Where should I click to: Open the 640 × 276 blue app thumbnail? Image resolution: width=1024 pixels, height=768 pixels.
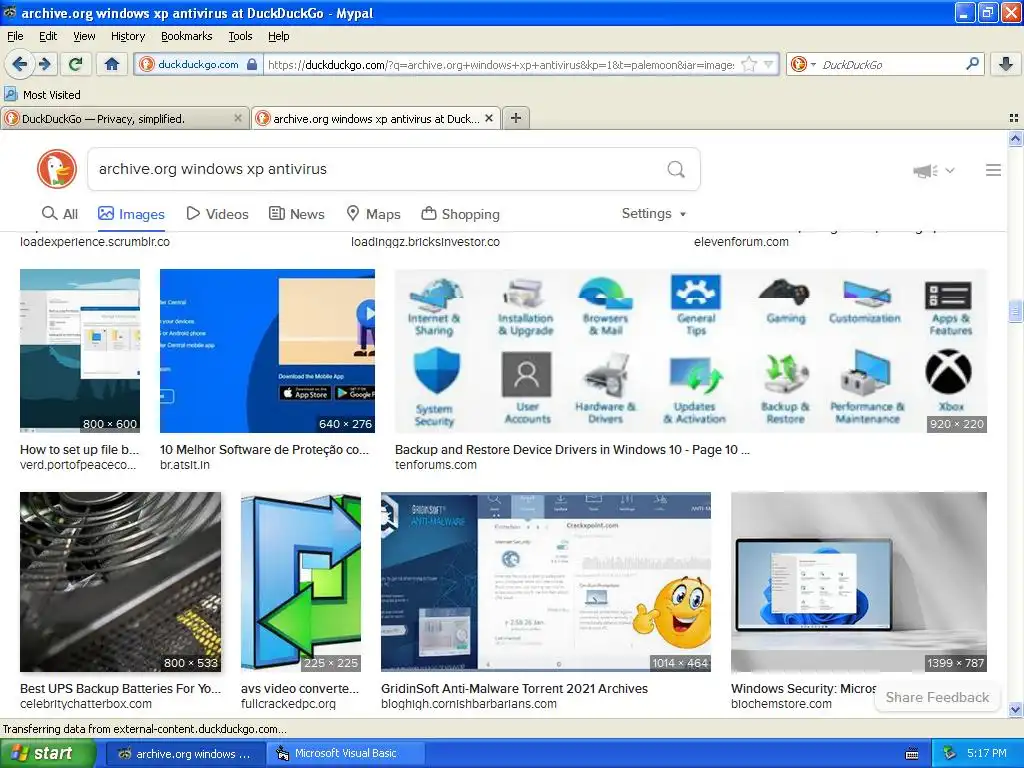click(x=267, y=351)
